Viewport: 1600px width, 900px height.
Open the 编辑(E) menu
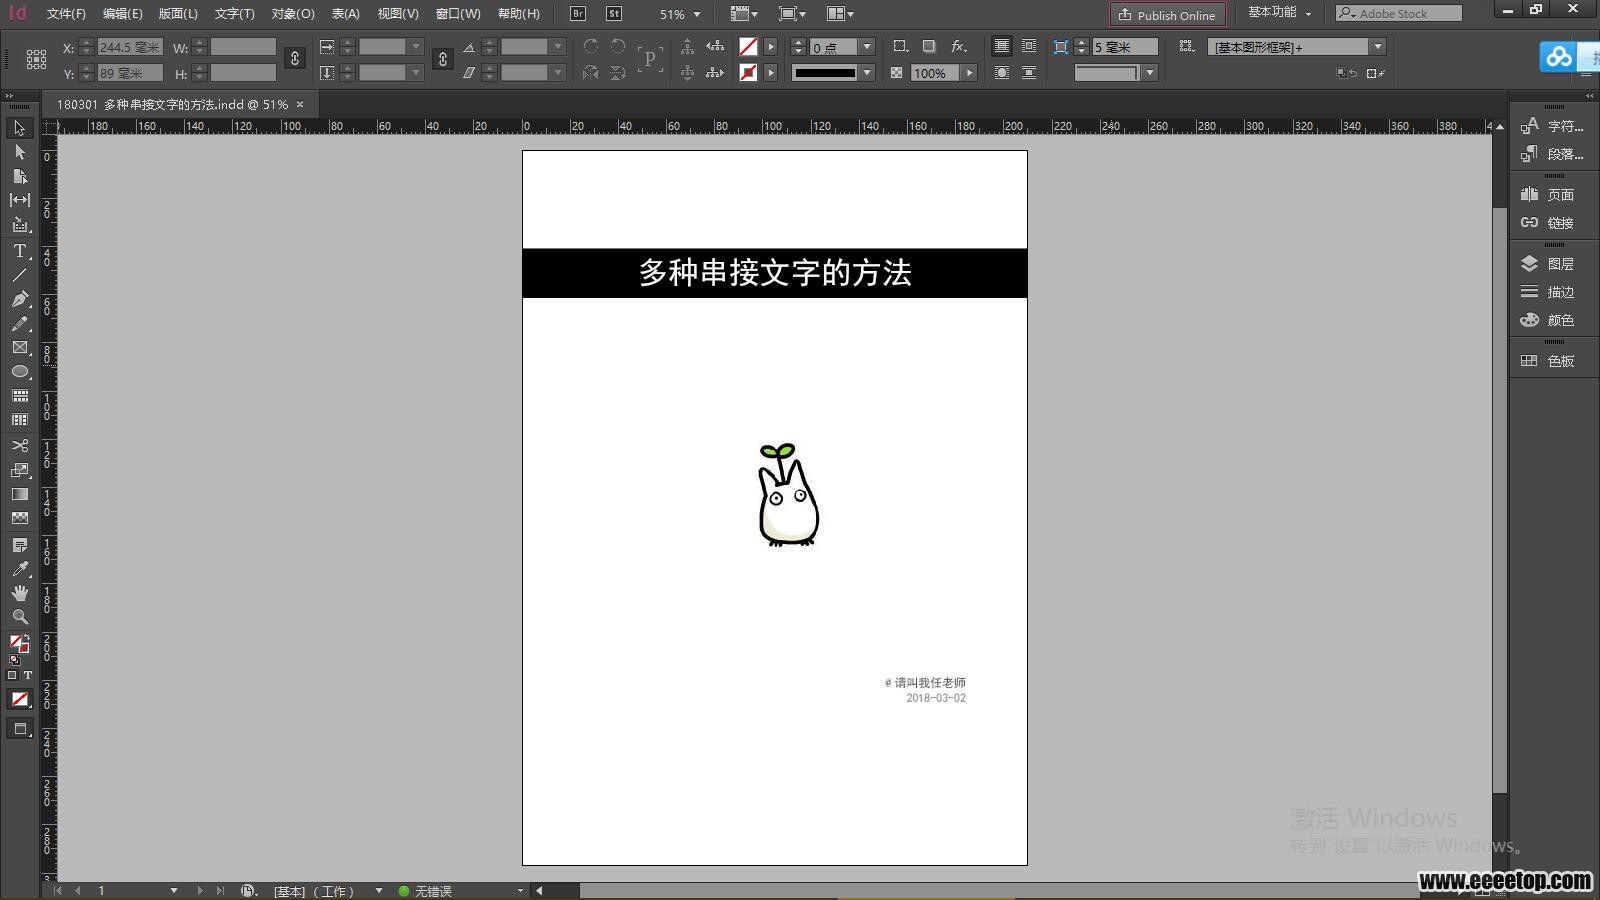[122, 14]
